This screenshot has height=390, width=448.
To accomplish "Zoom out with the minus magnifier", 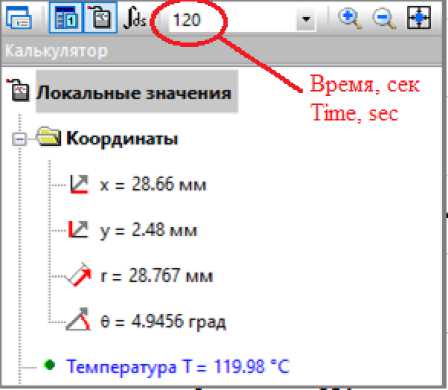I will click(384, 19).
